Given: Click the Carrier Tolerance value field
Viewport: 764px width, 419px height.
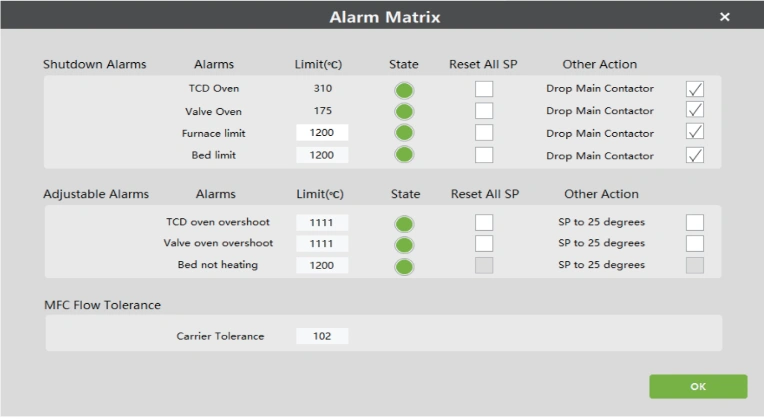Looking at the screenshot, I should pos(322,336).
